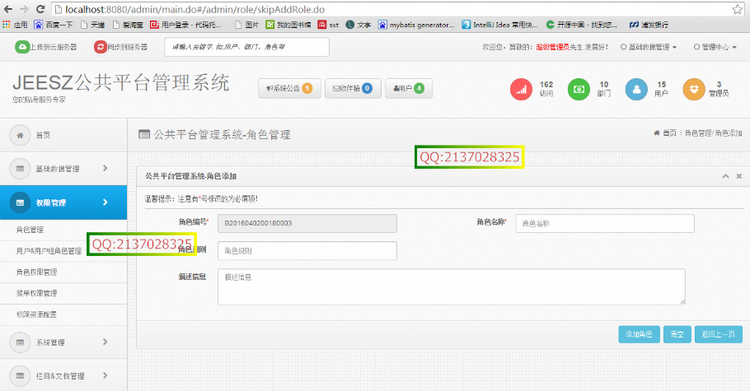Open the 管理中心 dropdown

click(x=715, y=47)
